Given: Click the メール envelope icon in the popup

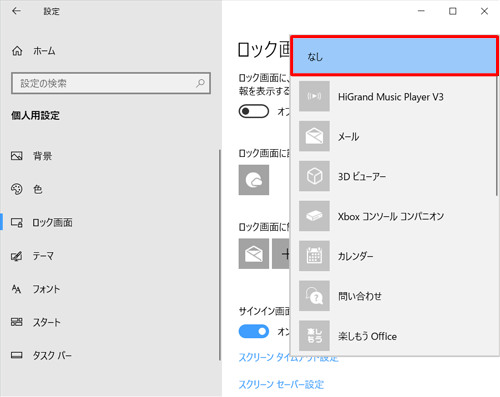Looking at the screenshot, I should point(314,136).
